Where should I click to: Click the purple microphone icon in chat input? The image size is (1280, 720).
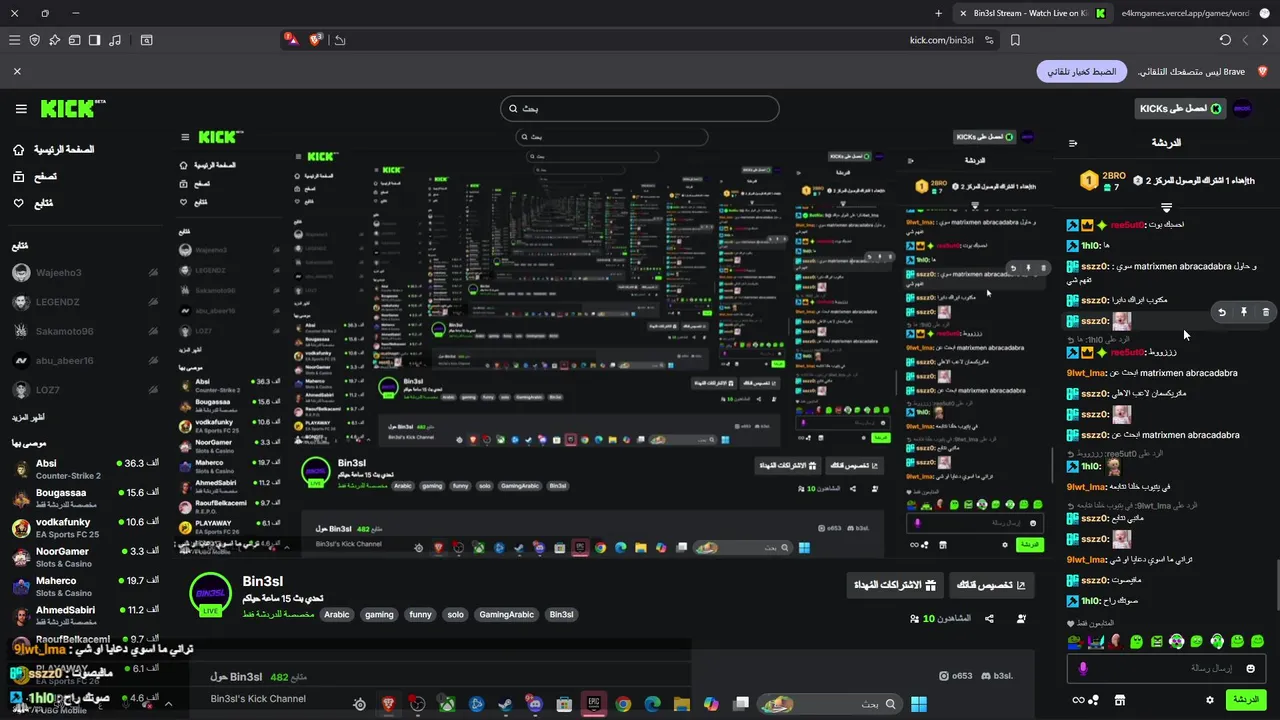(1083, 668)
